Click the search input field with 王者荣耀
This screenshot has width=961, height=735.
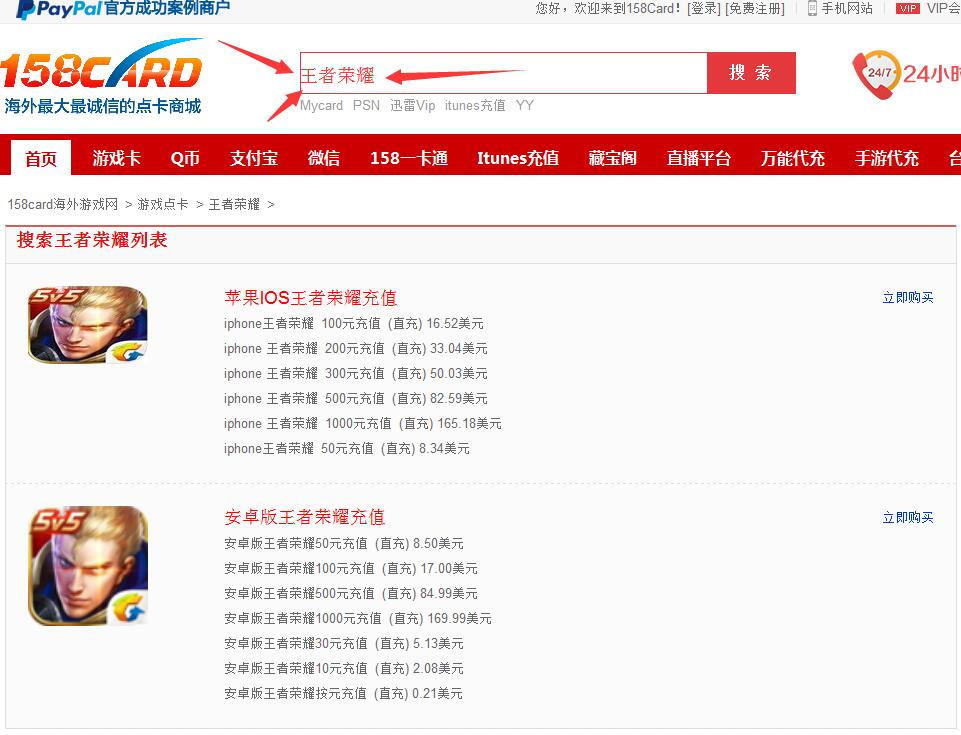(x=503, y=73)
